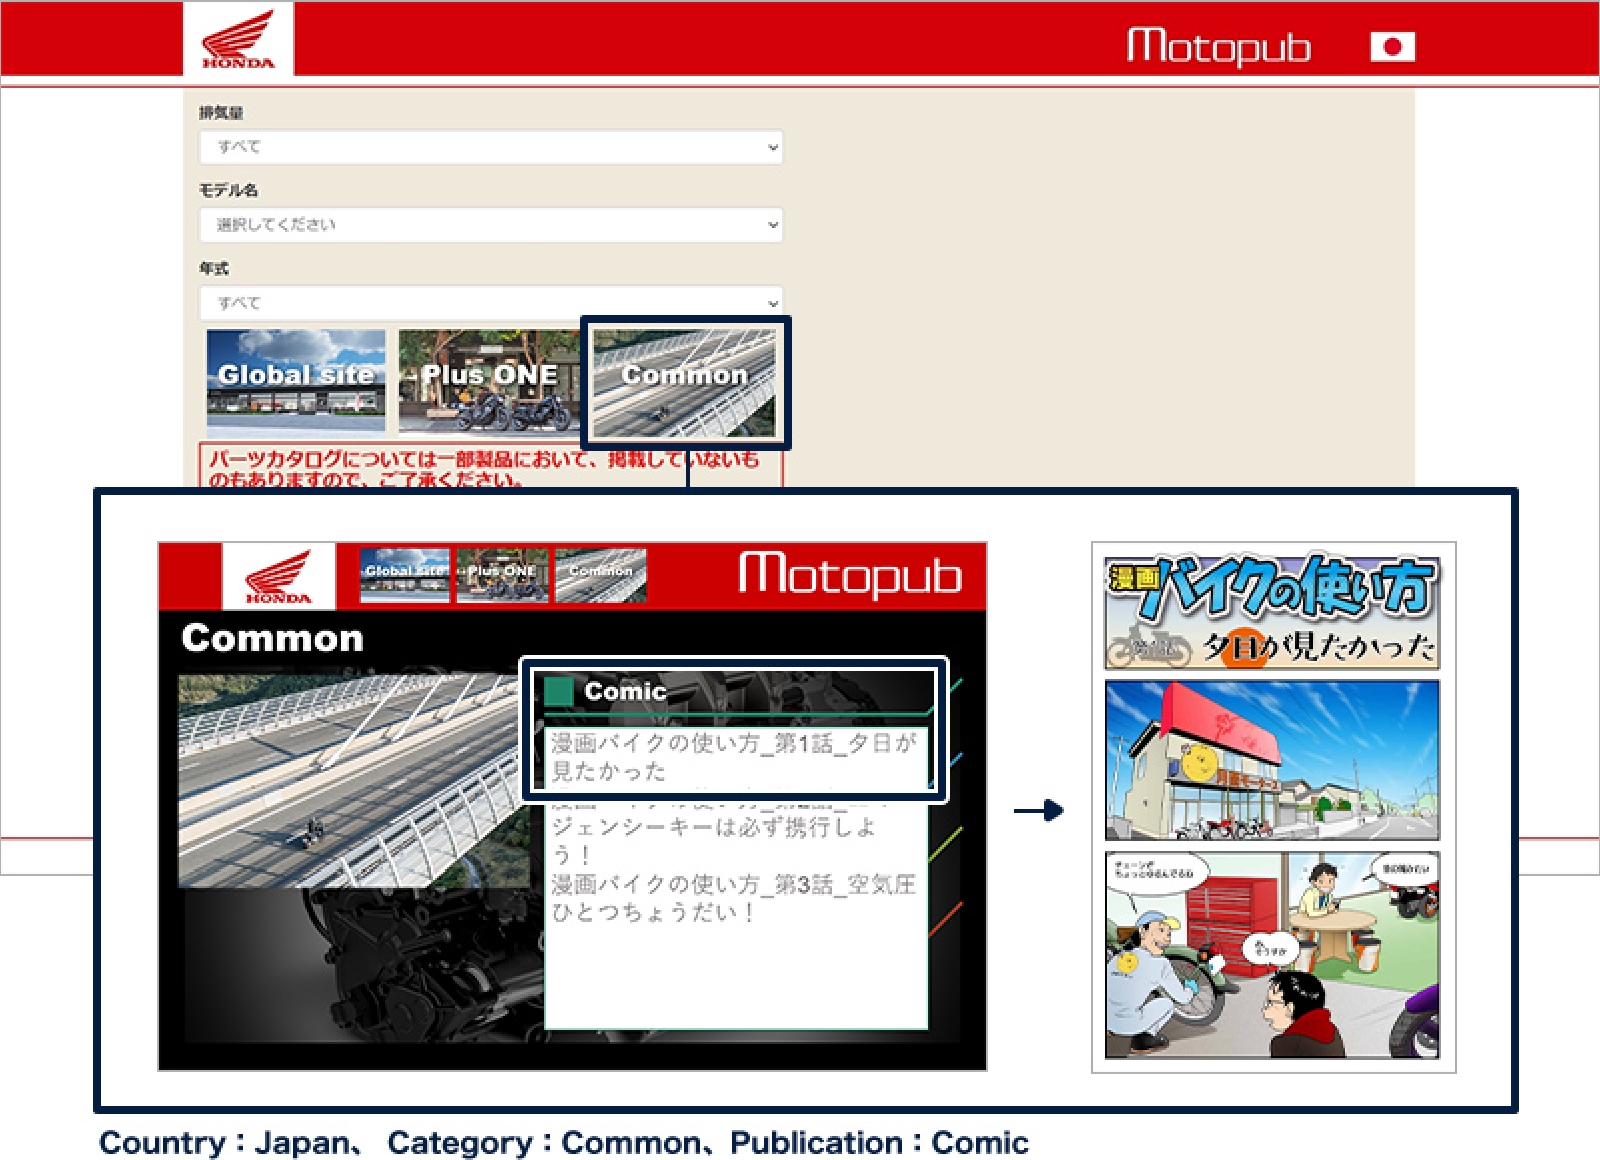Click the Japan flag icon
This screenshot has width=1600, height=1160.
(x=1392, y=46)
